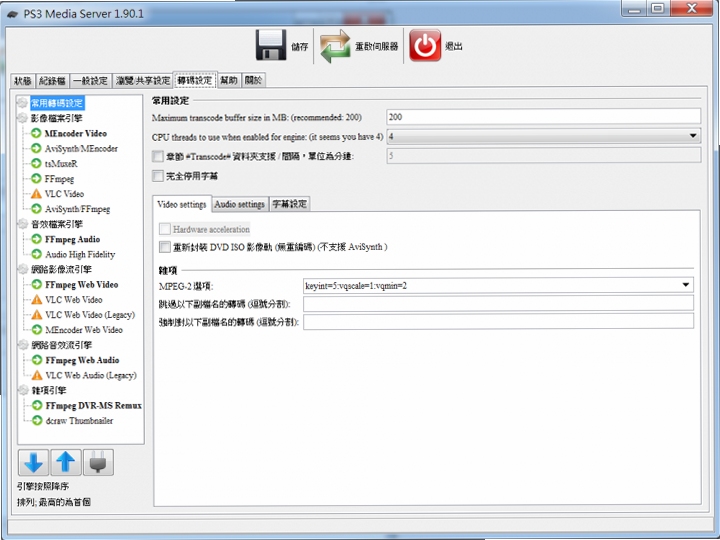Screen dimensions: 720x540
Task: Click green icon beside tsMuxeR
Action: [36, 163]
